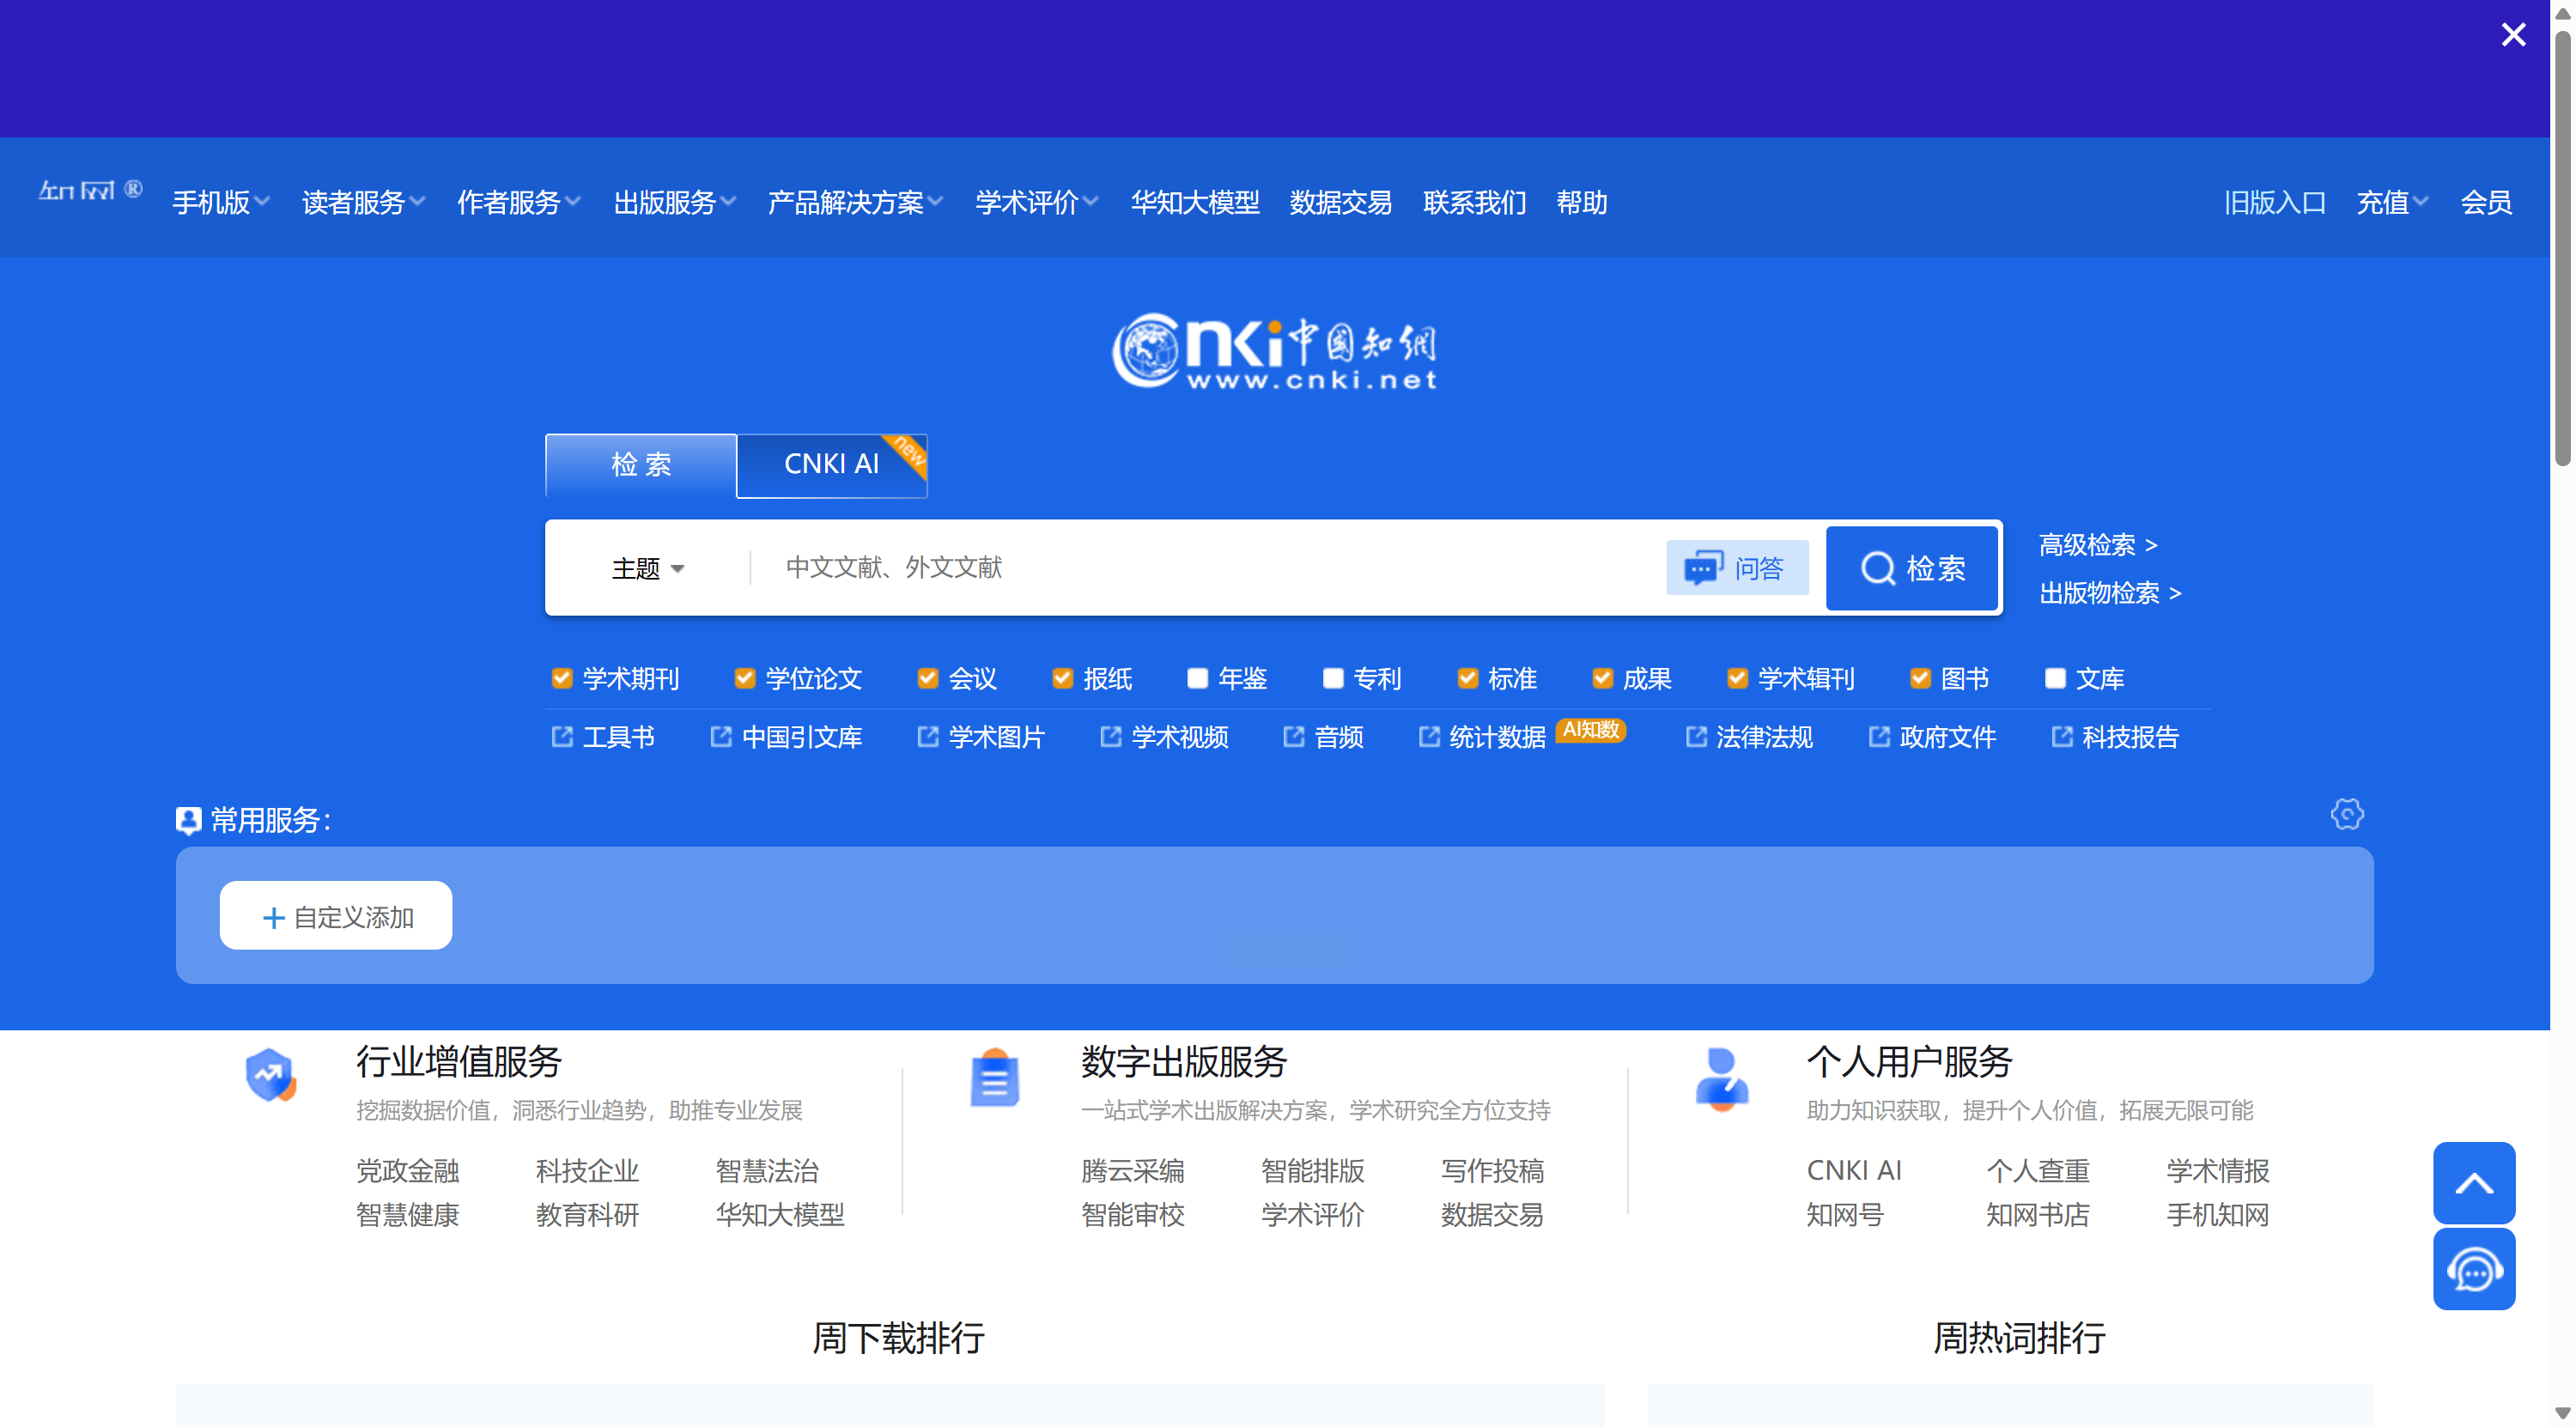Uncheck the 会议 checkbox
Screen dimensions: 2576x1427
(x=928, y=678)
